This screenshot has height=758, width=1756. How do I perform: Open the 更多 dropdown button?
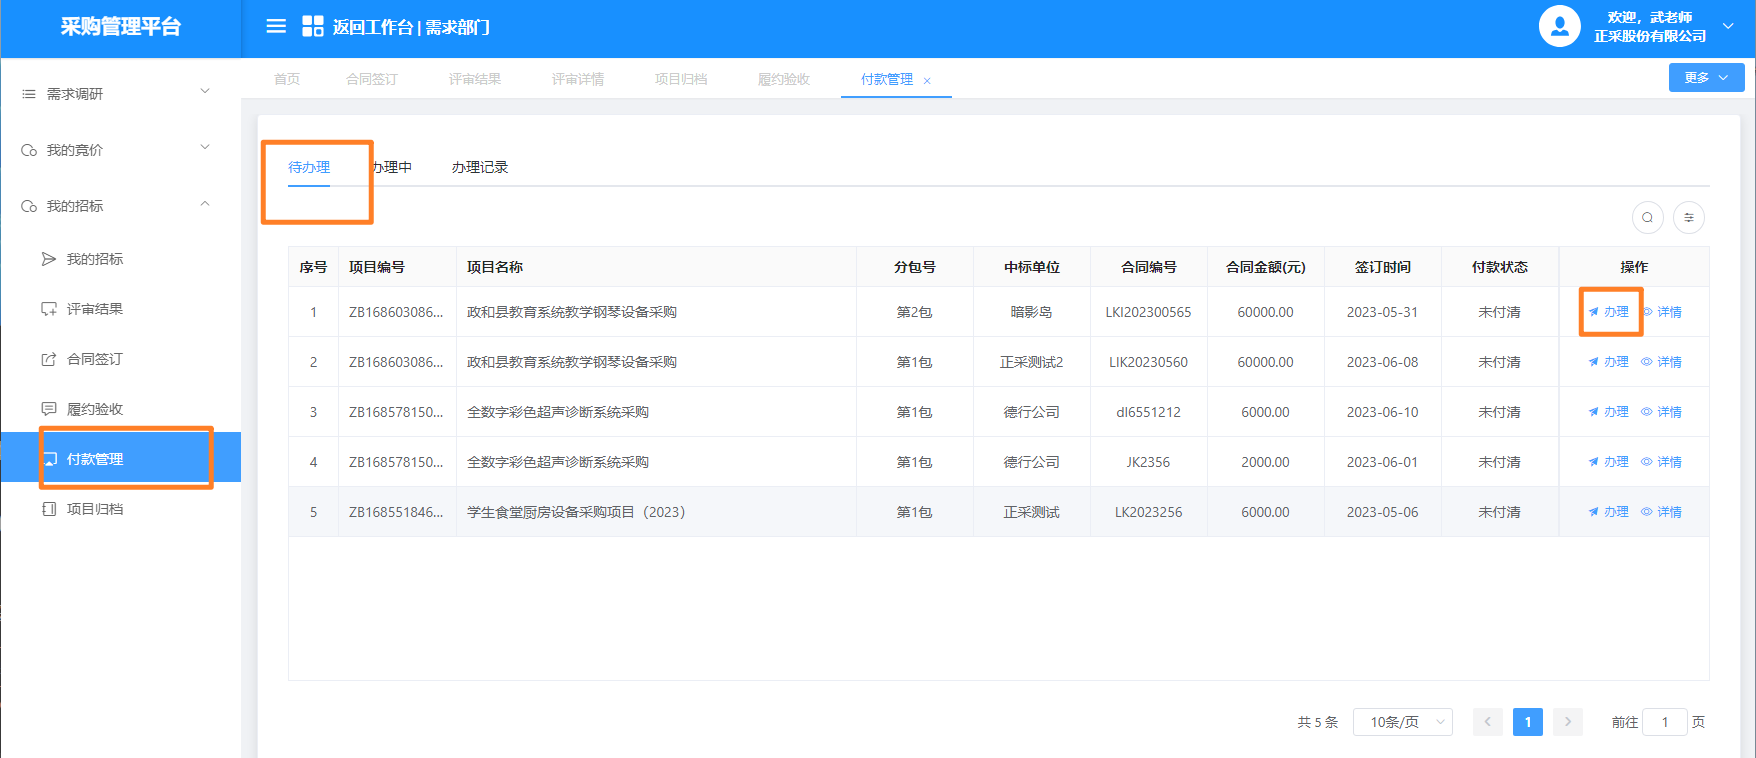(x=1706, y=78)
